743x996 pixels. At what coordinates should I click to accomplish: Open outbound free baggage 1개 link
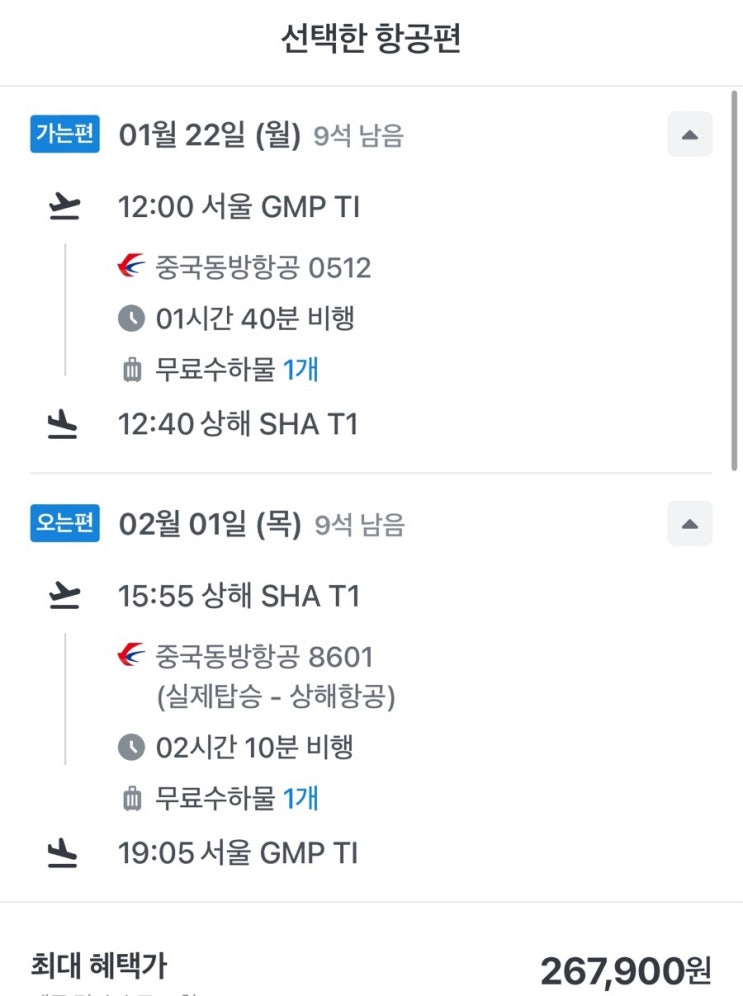300,369
